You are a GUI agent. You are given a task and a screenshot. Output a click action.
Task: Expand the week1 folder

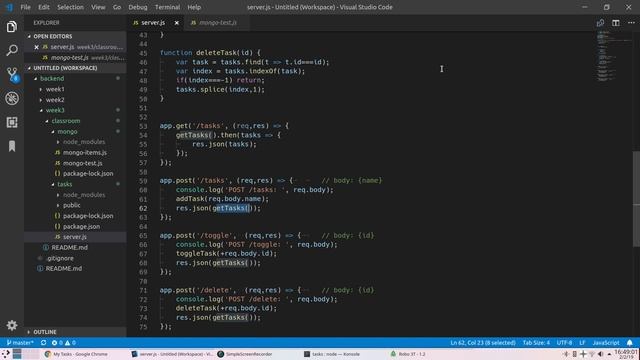coord(55,89)
